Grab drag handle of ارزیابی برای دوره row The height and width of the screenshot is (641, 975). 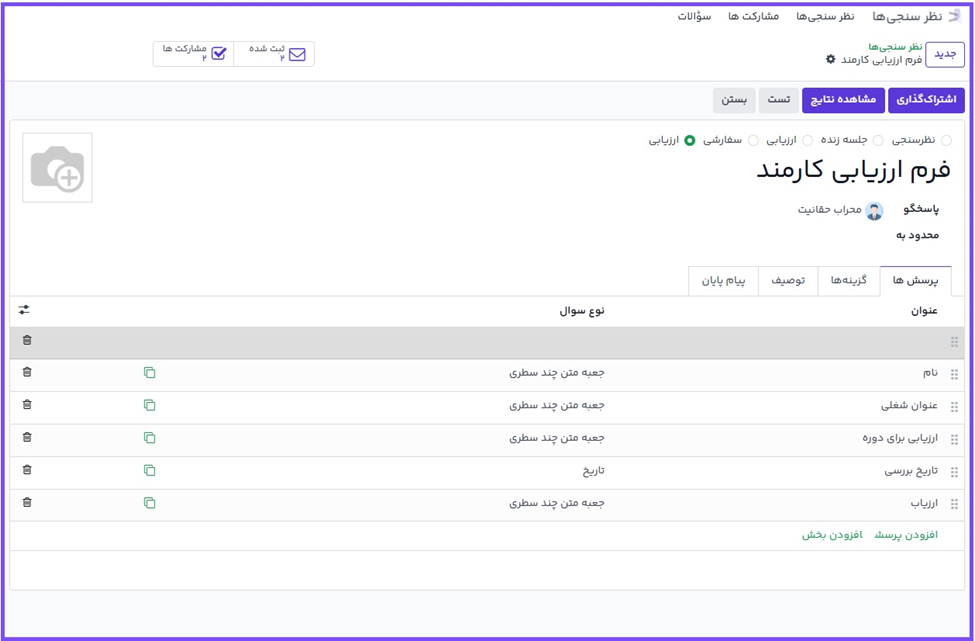coord(954,439)
